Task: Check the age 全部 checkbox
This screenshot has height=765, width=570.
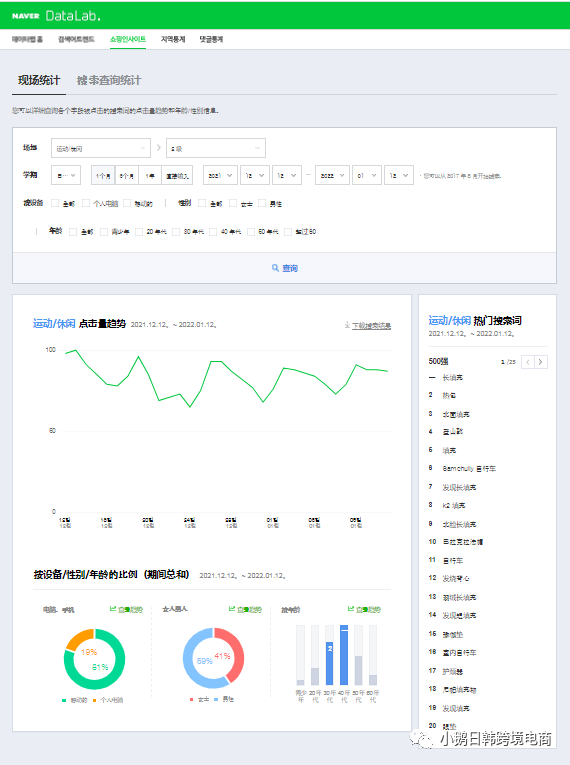Action: click(73, 232)
